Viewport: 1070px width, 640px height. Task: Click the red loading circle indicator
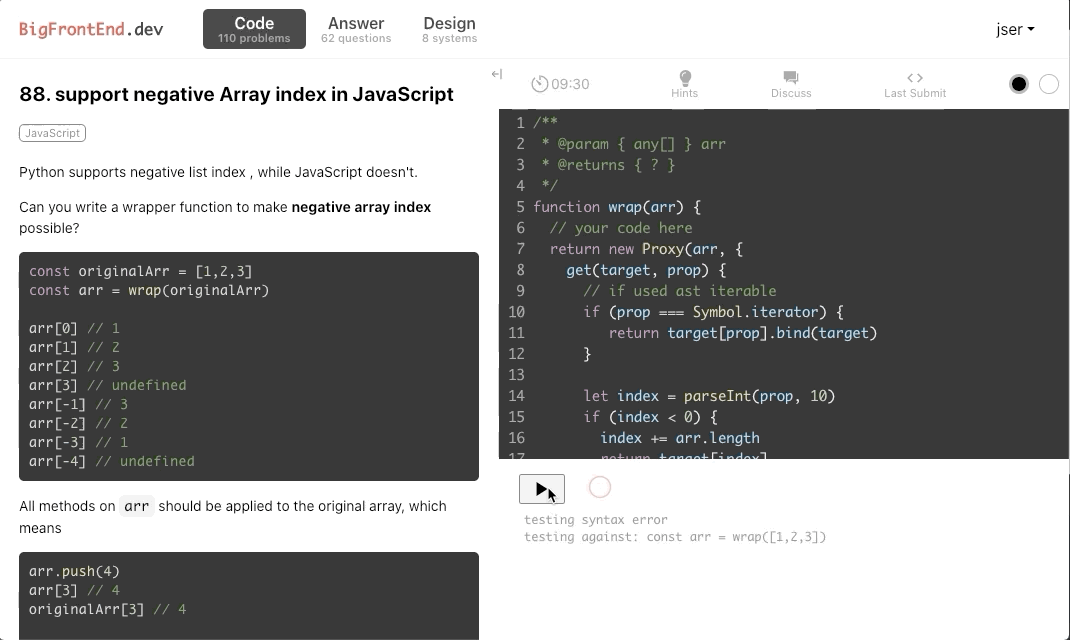point(600,487)
